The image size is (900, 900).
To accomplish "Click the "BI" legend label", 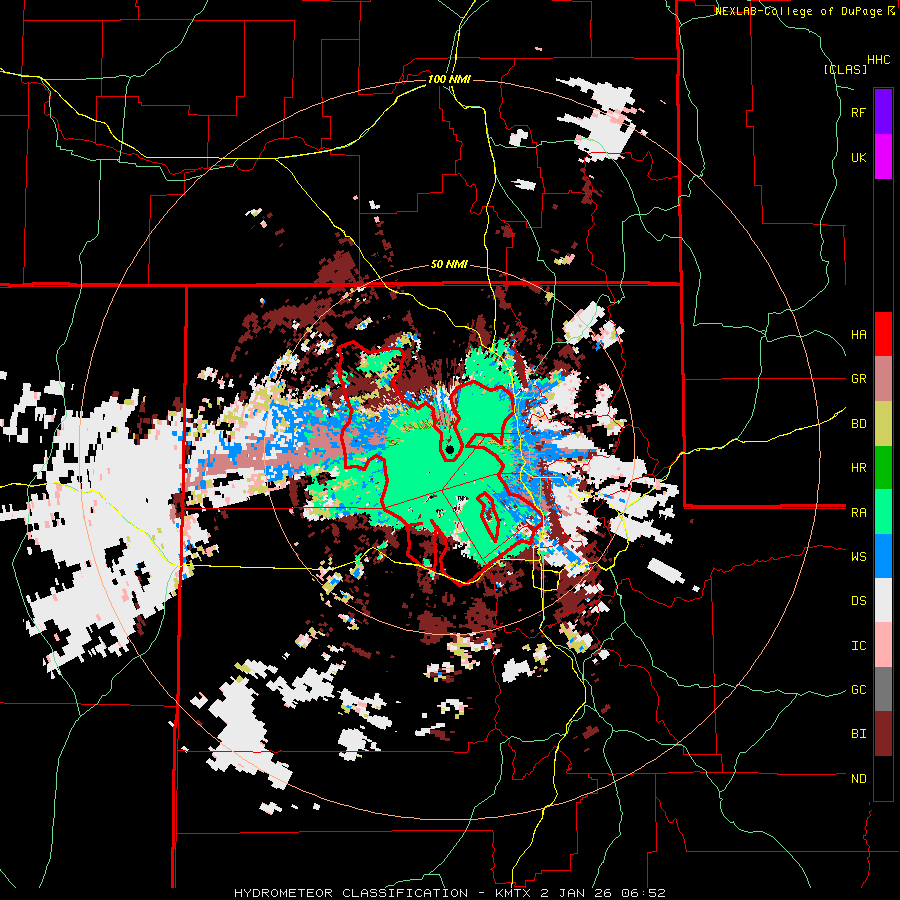I will click(858, 734).
